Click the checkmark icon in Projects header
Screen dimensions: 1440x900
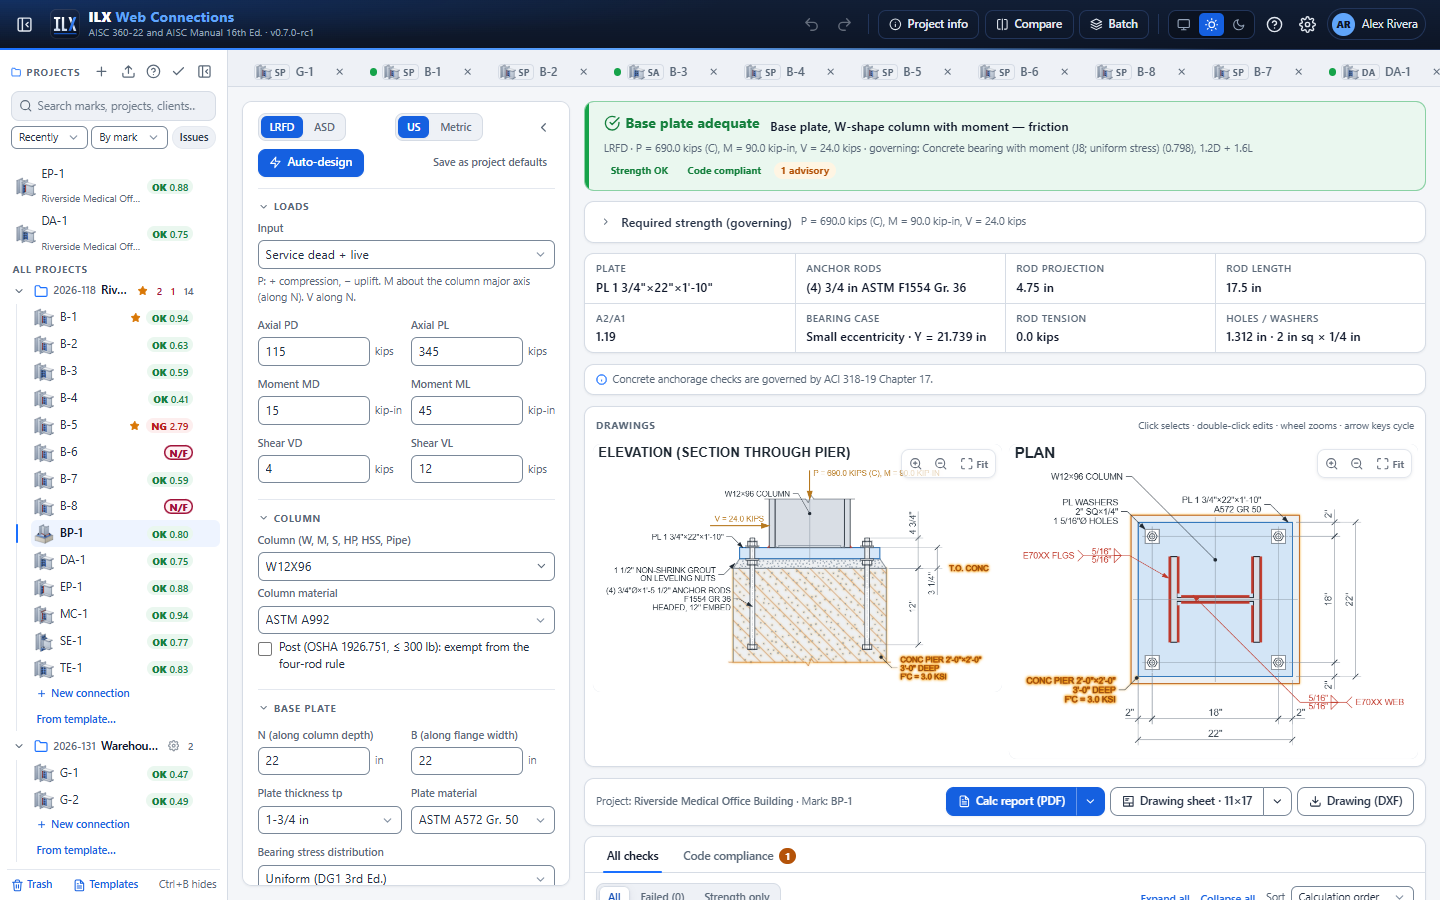(x=178, y=72)
